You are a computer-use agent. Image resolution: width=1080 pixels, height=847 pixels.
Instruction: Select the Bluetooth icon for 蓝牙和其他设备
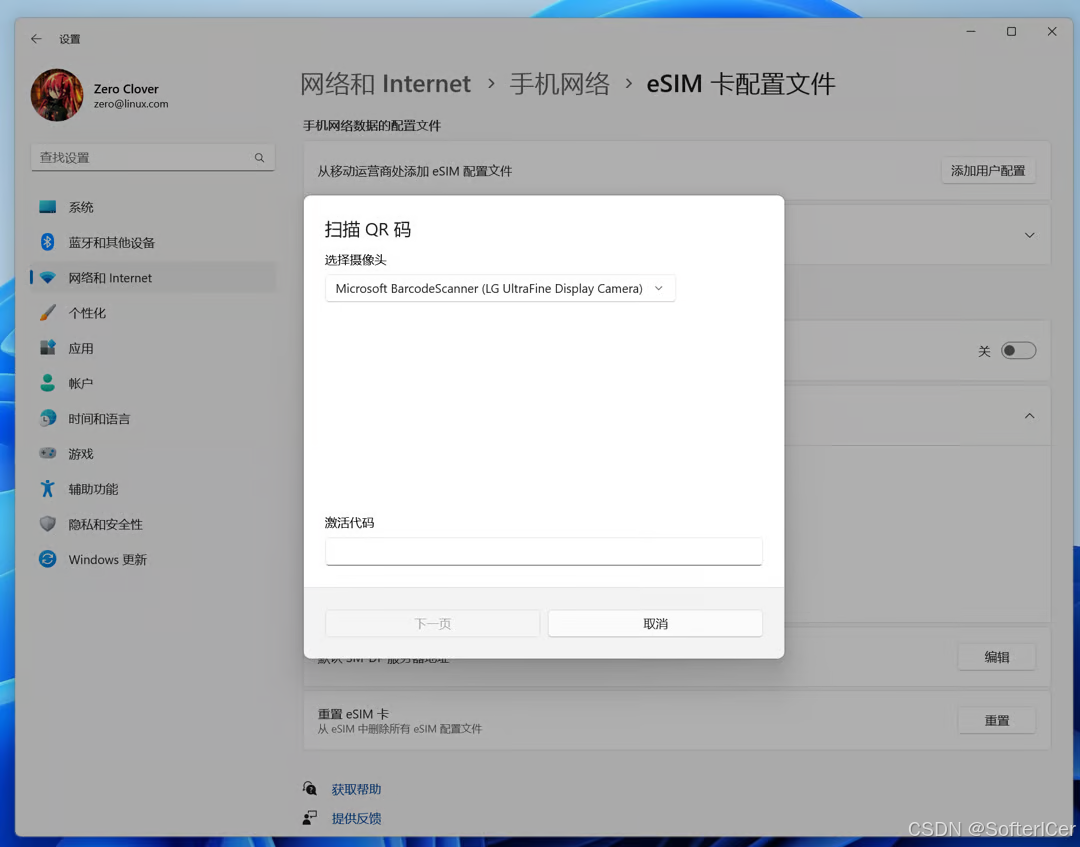point(48,242)
